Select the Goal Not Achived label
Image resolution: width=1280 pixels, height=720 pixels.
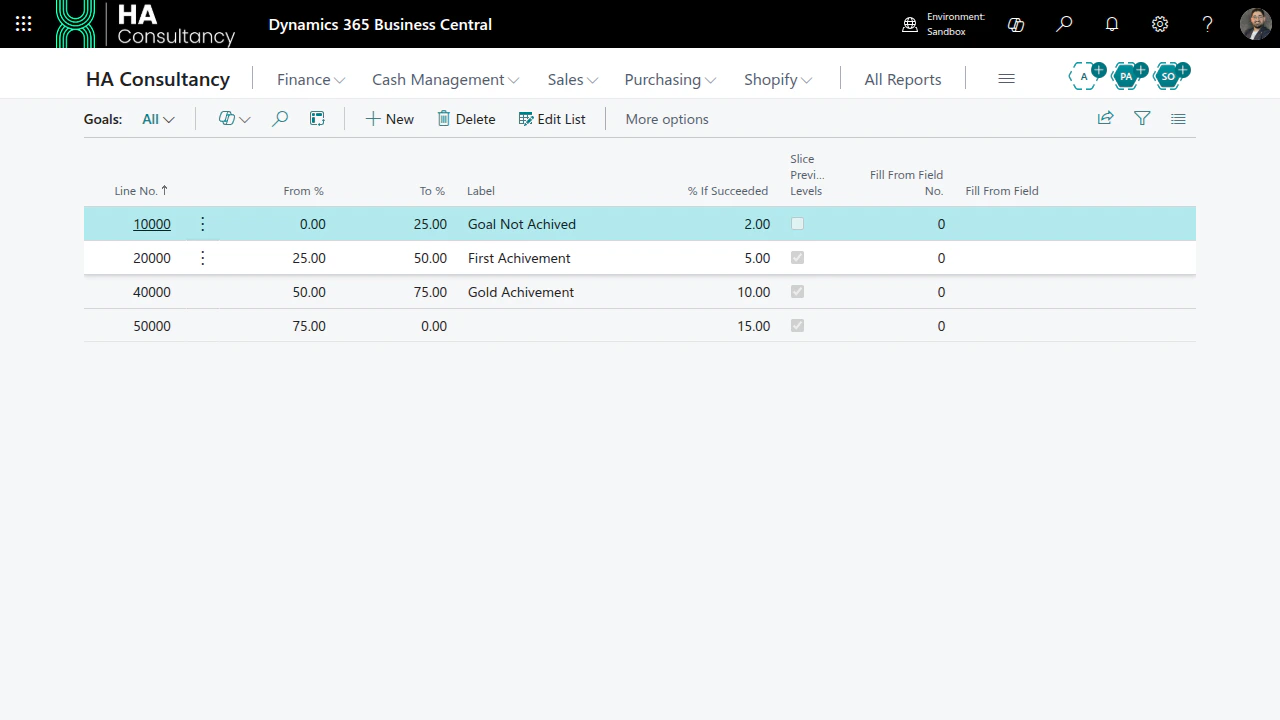(522, 224)
